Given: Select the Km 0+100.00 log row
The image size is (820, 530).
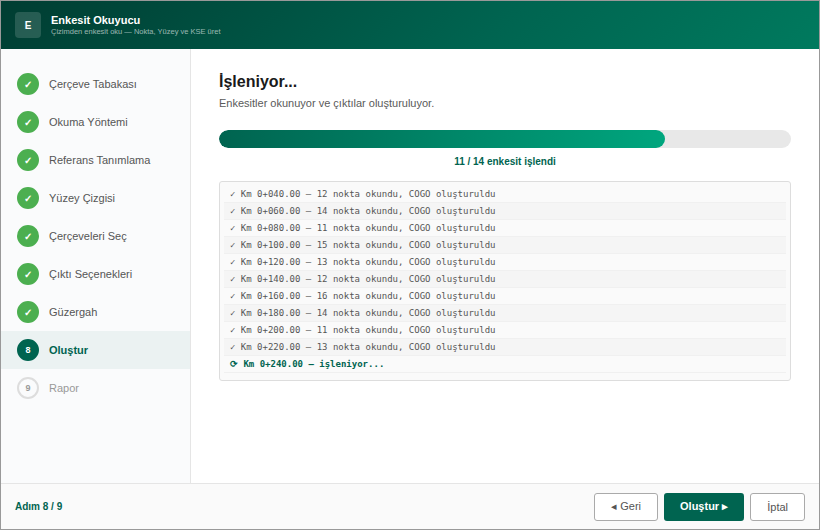Looking at the screenshot, I should (505, 245).
